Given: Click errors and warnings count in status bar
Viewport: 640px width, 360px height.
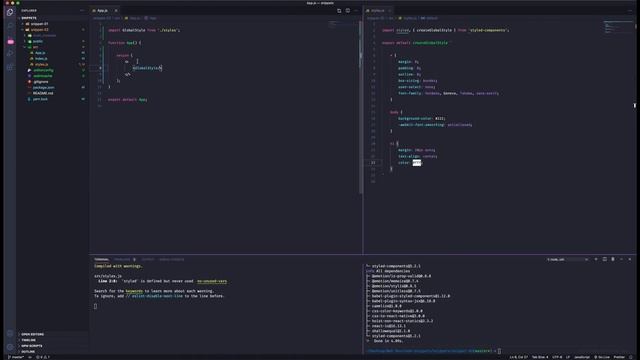Looking at the screenshot, I should point(43,357).
